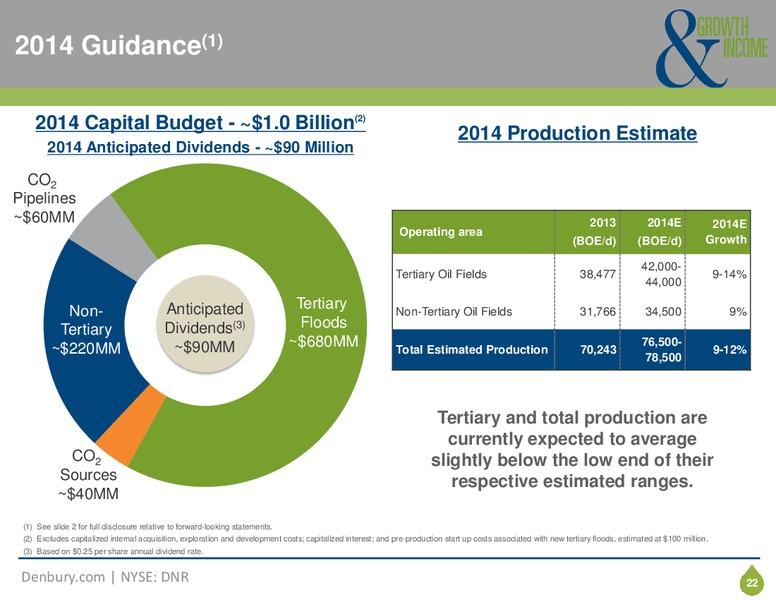The width and height of the screenshot is (776, 600).
Task: Click the 76,500-78,500 total cell
Action: click(x=662, y=350)
